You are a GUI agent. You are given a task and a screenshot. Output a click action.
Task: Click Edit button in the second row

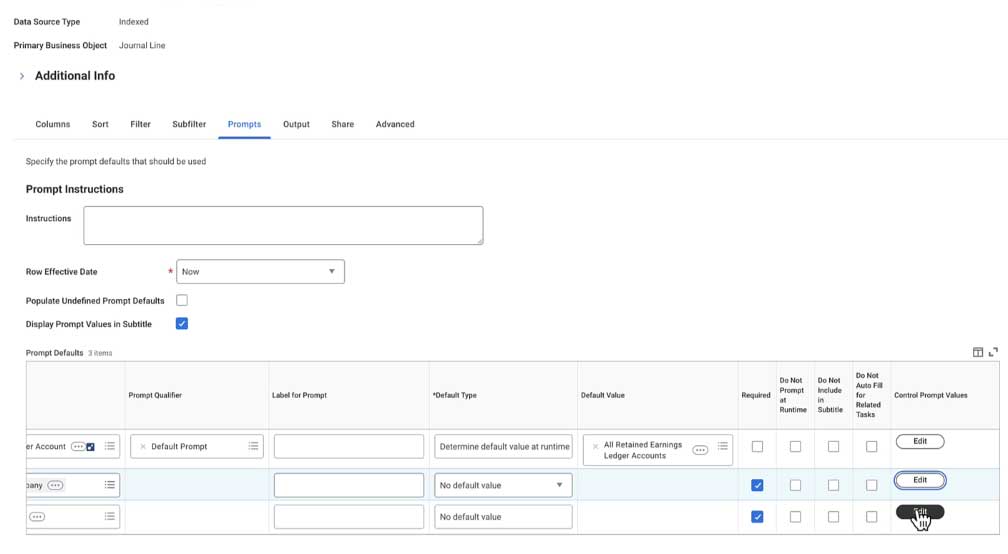(x=920, y=480)
